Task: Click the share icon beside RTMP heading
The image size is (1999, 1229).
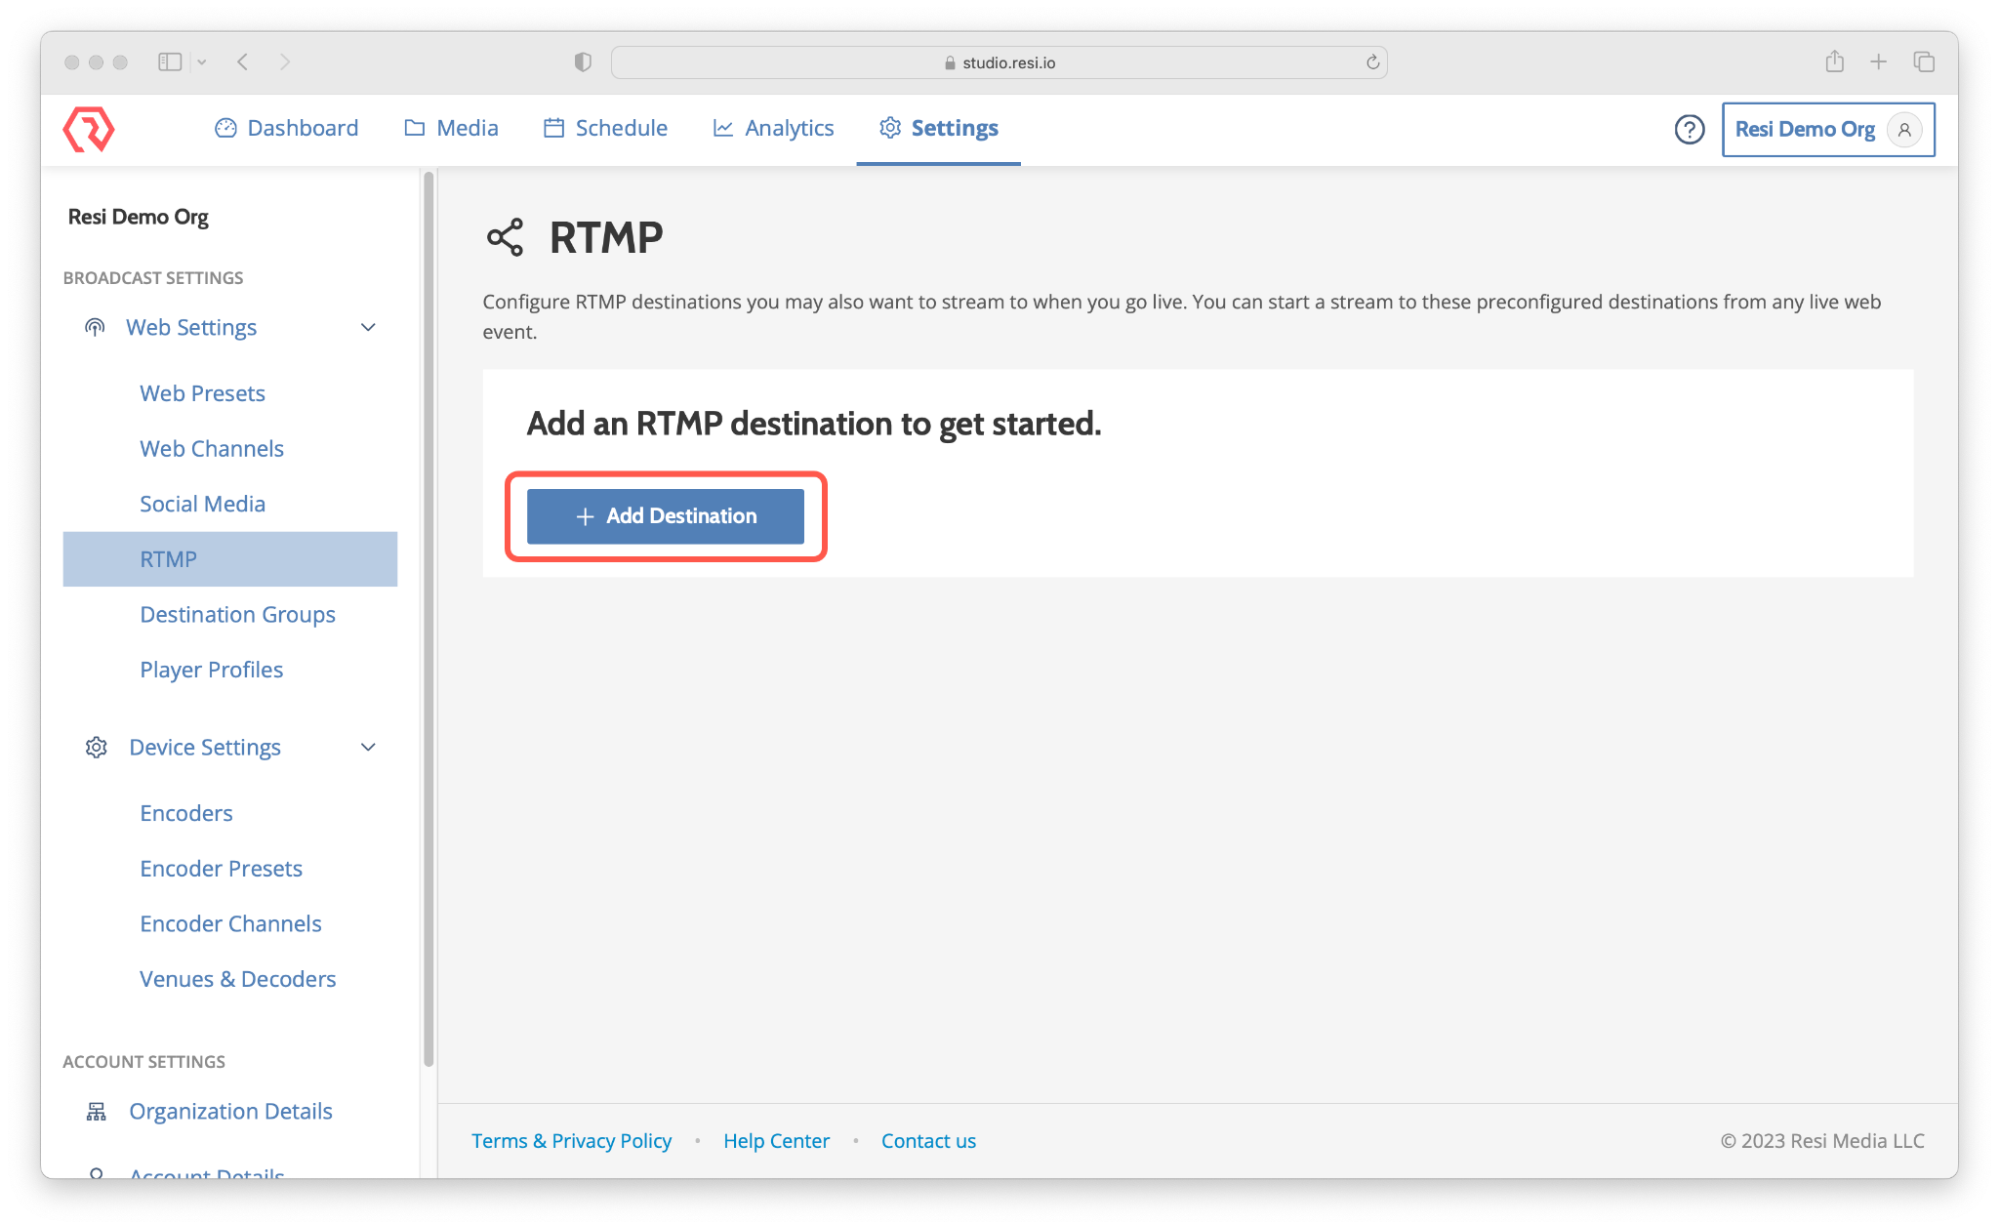Action: coord(506,237)
